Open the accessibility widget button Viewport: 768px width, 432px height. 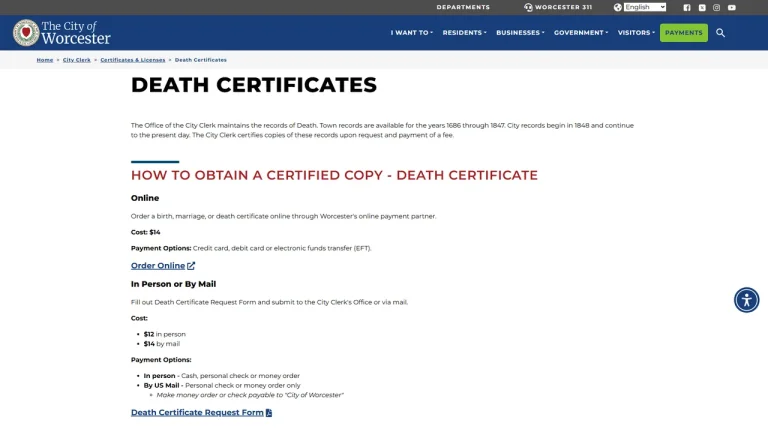(x=746, y=300)
